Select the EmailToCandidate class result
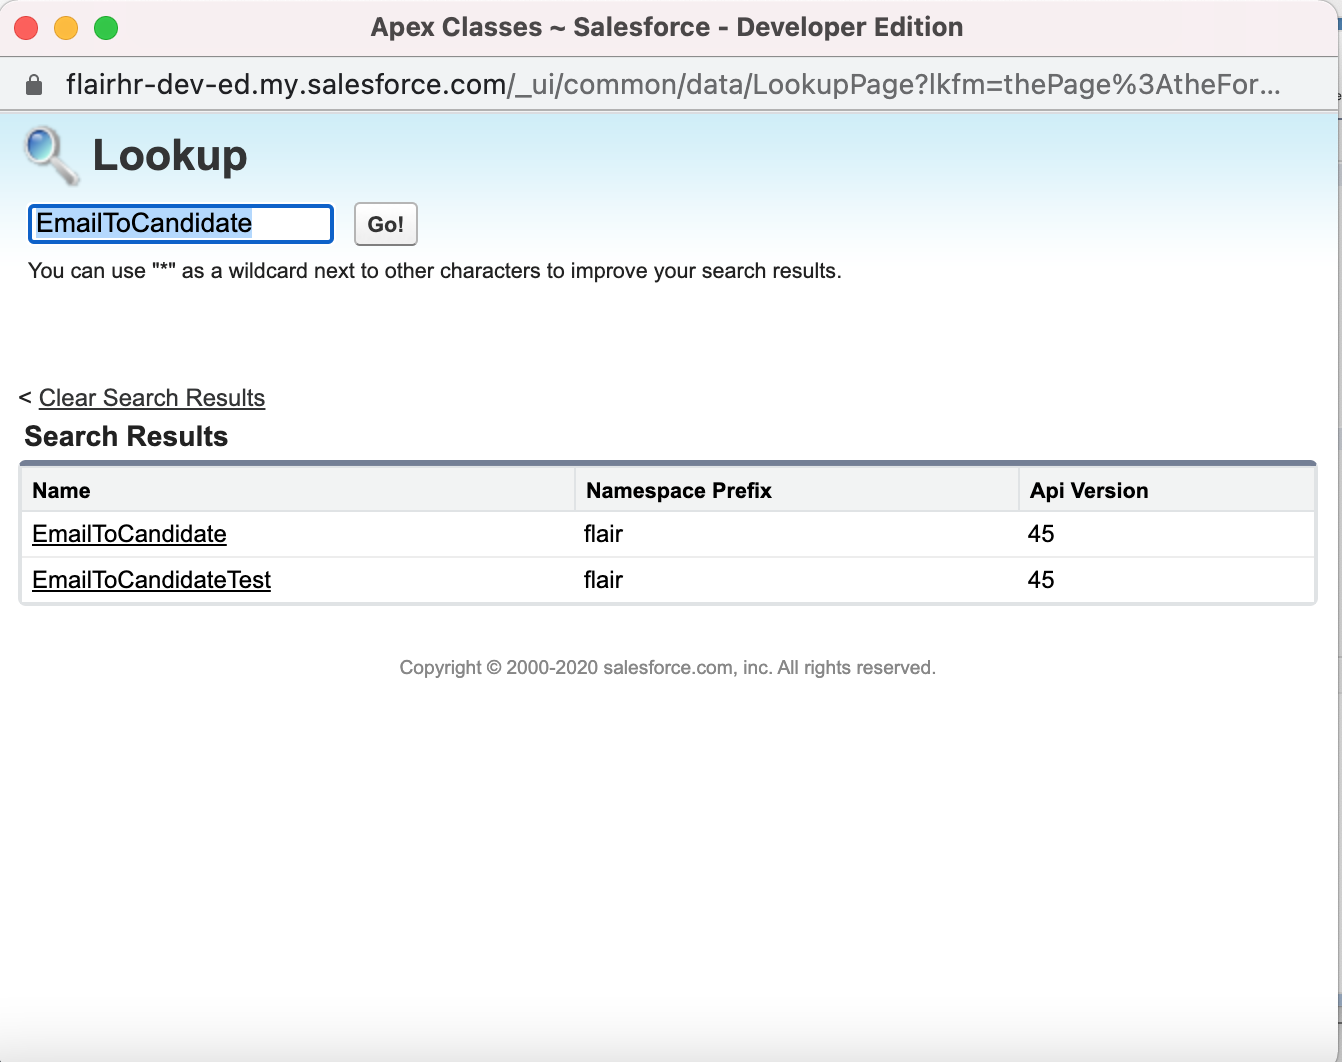 pos(129,534)
